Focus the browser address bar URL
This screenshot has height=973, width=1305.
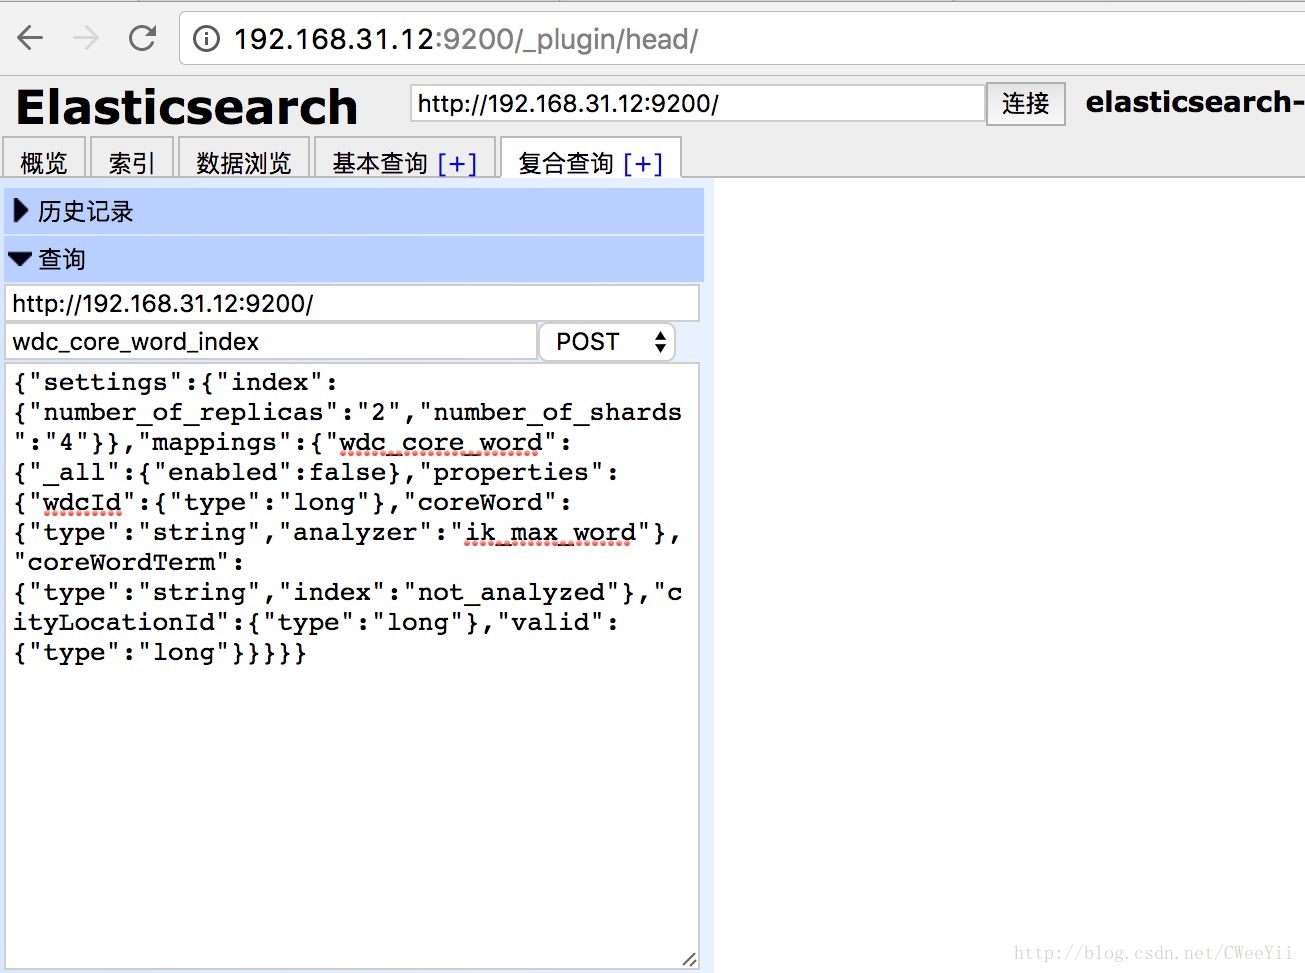click(466, 39)
